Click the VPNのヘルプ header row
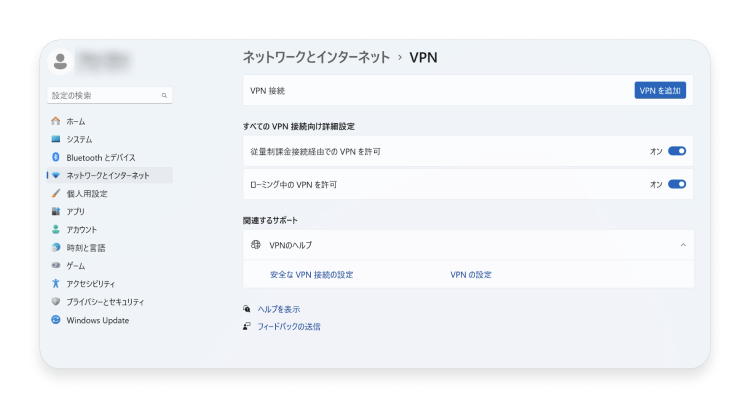This screenshot has height=409, width=750. tap(468, 245)
